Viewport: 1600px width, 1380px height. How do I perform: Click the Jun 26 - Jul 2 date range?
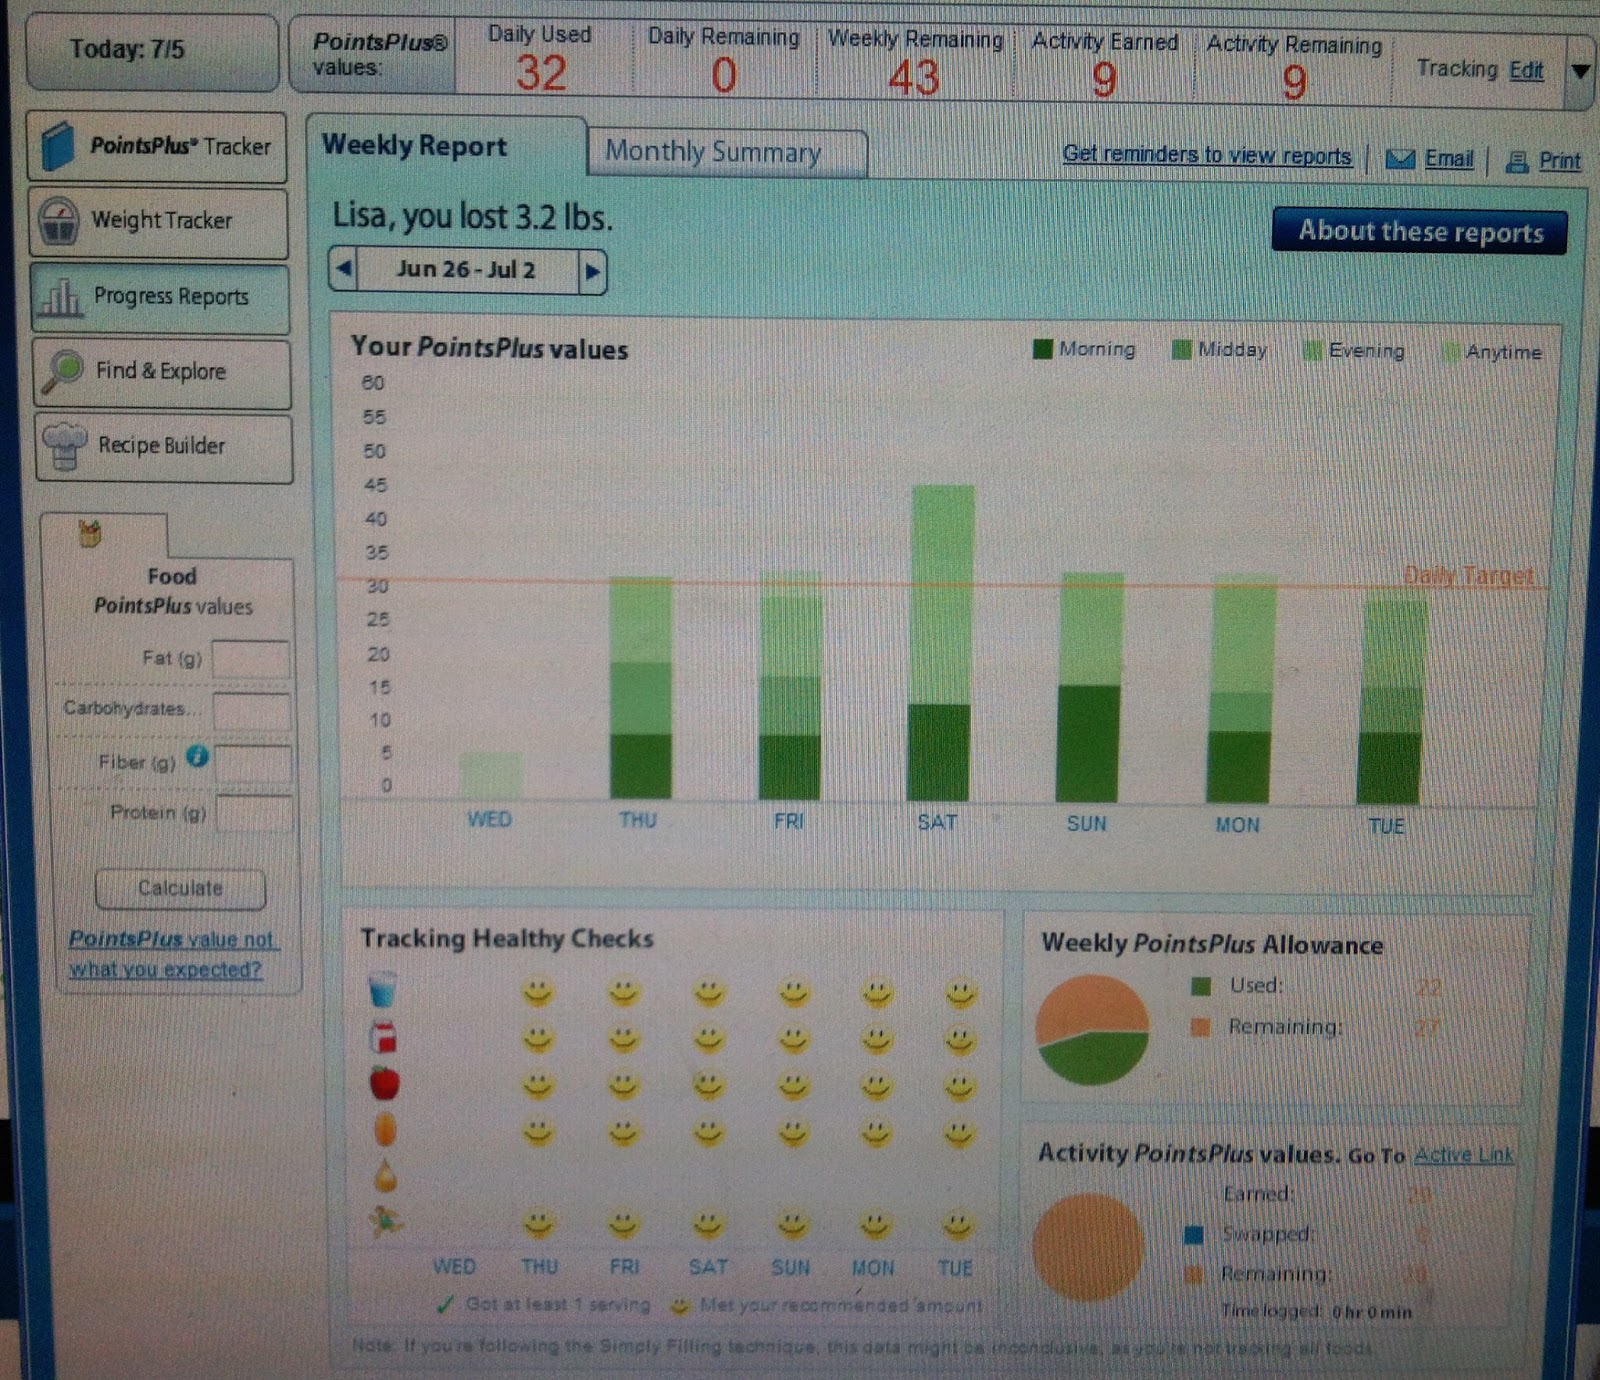[x=467, y=270]
